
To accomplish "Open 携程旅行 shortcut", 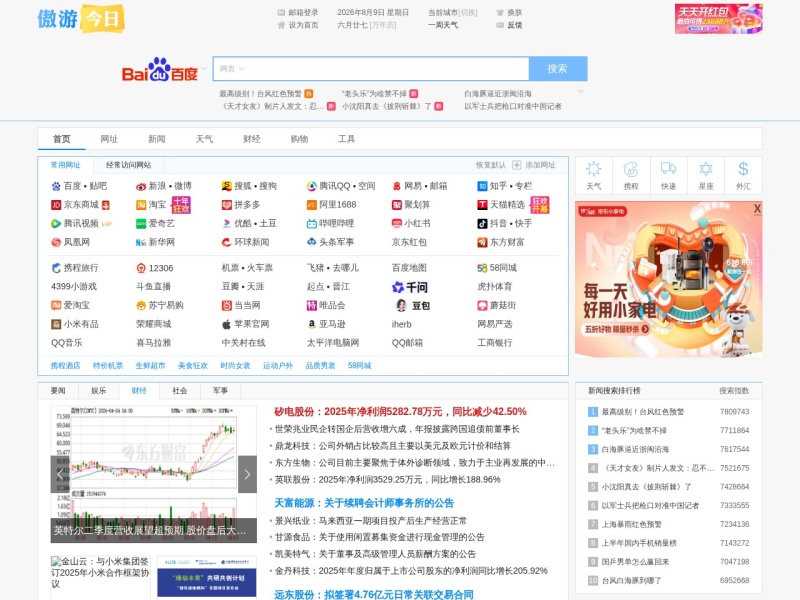I will click(x=75, y=268).
